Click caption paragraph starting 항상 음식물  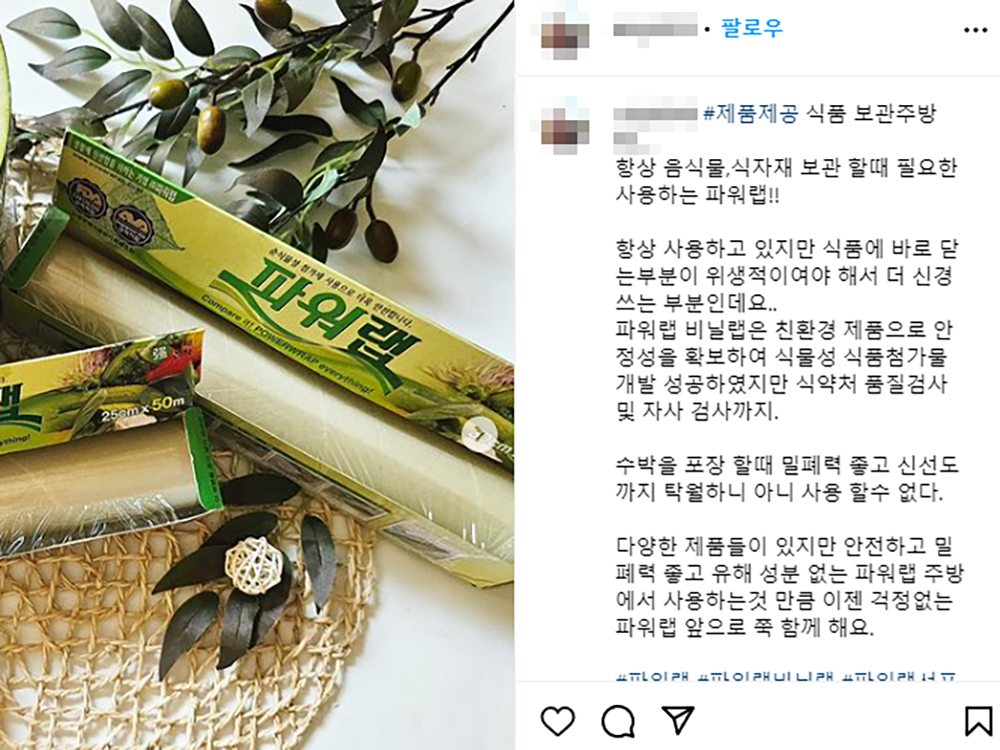[x=786, y=181]
